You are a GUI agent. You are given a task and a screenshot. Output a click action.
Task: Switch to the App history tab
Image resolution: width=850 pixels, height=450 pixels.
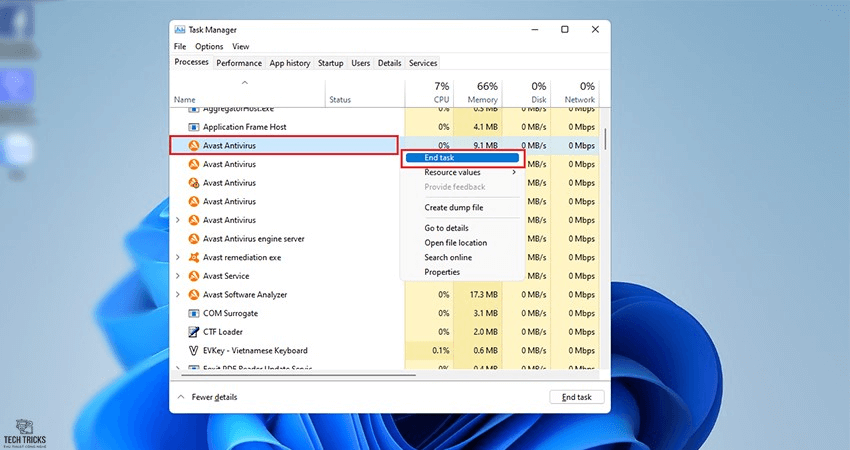tap(290, 63)
